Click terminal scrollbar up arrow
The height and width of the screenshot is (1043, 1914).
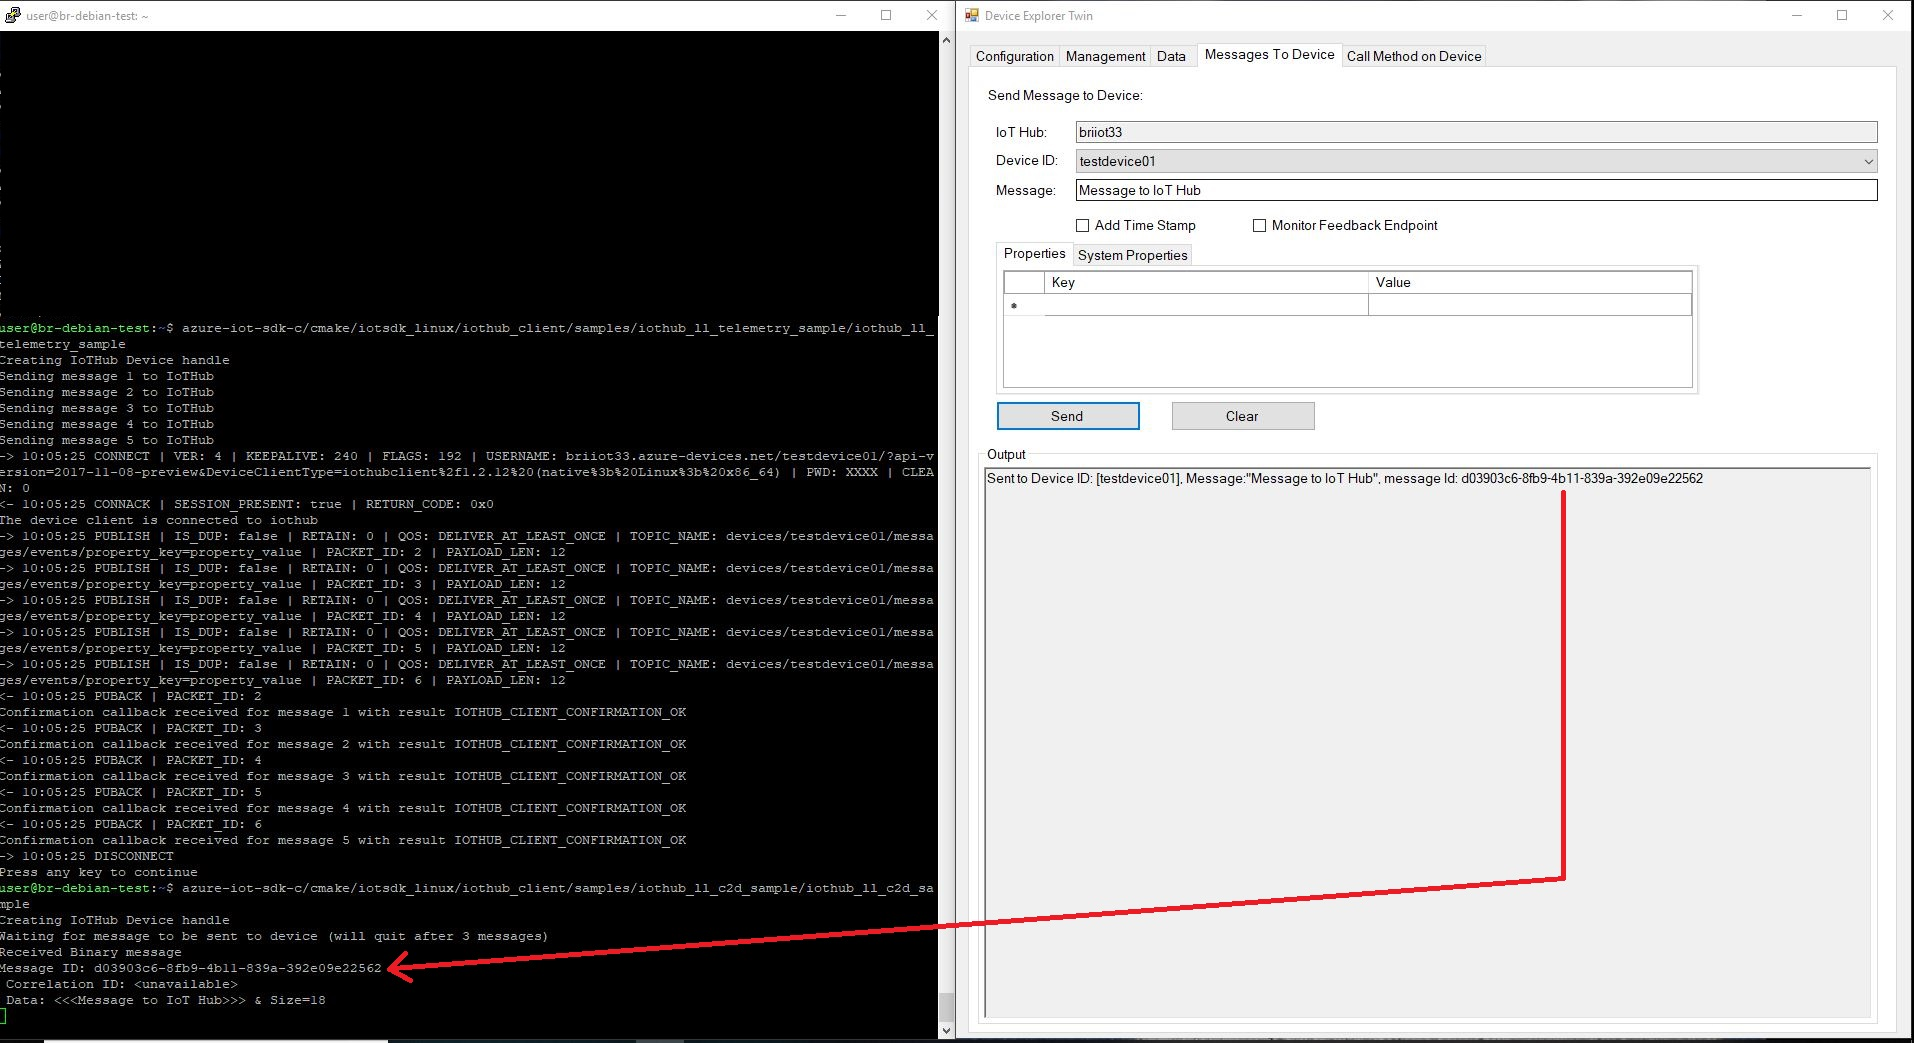(946, 40)
